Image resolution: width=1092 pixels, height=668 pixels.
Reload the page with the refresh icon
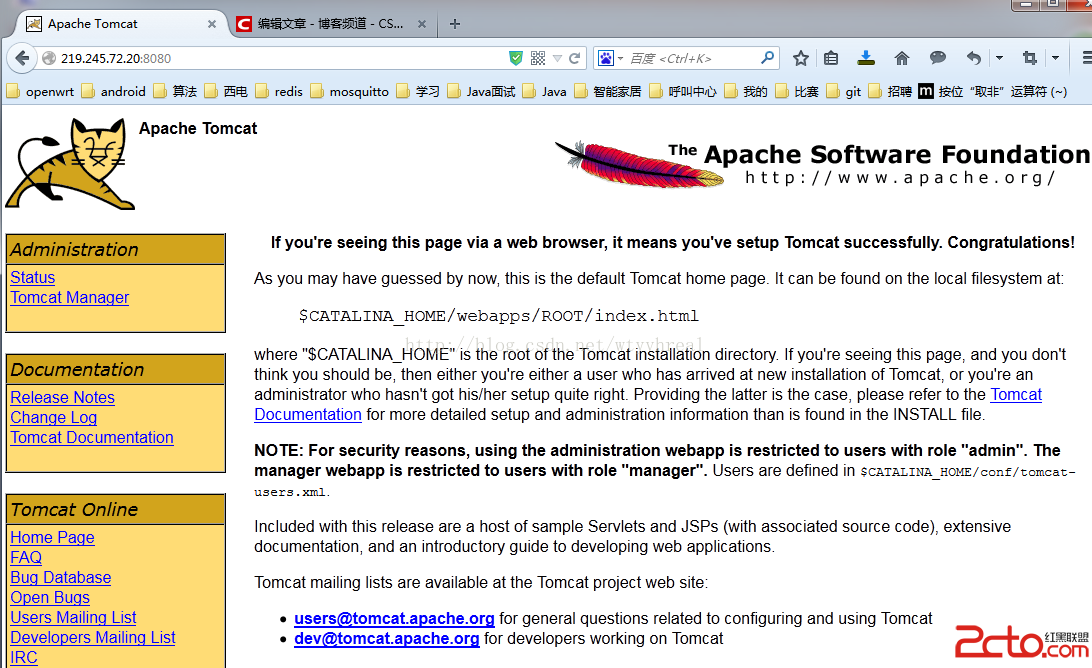point(575,59)
